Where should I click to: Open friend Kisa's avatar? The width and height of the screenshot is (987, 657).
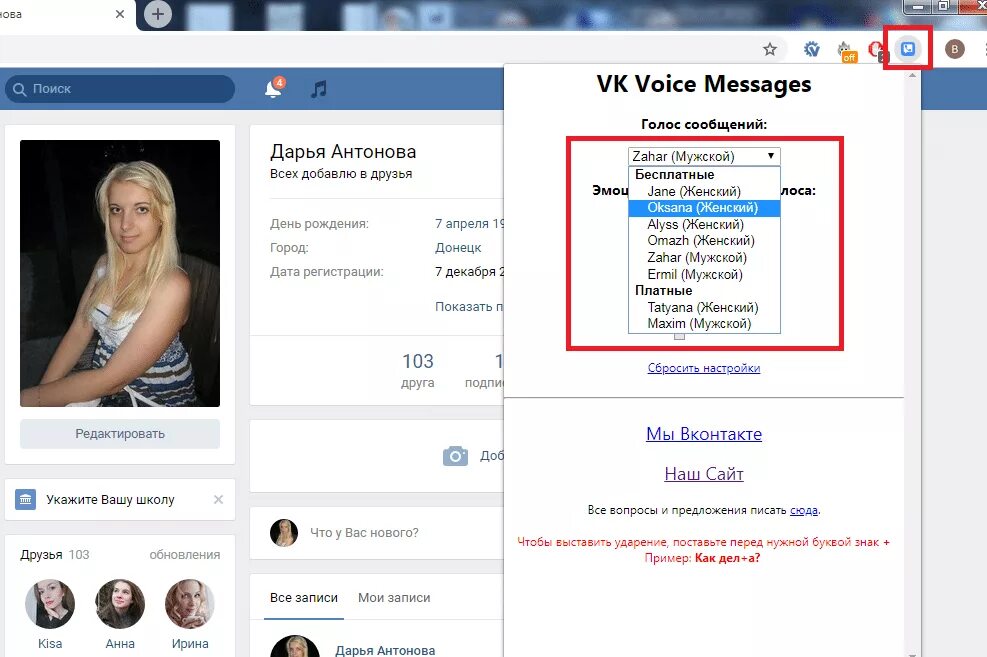50,604
